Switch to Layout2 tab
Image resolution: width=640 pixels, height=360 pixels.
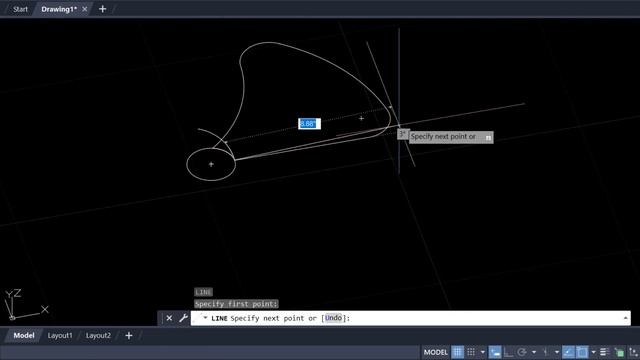[x=98, y=336]
